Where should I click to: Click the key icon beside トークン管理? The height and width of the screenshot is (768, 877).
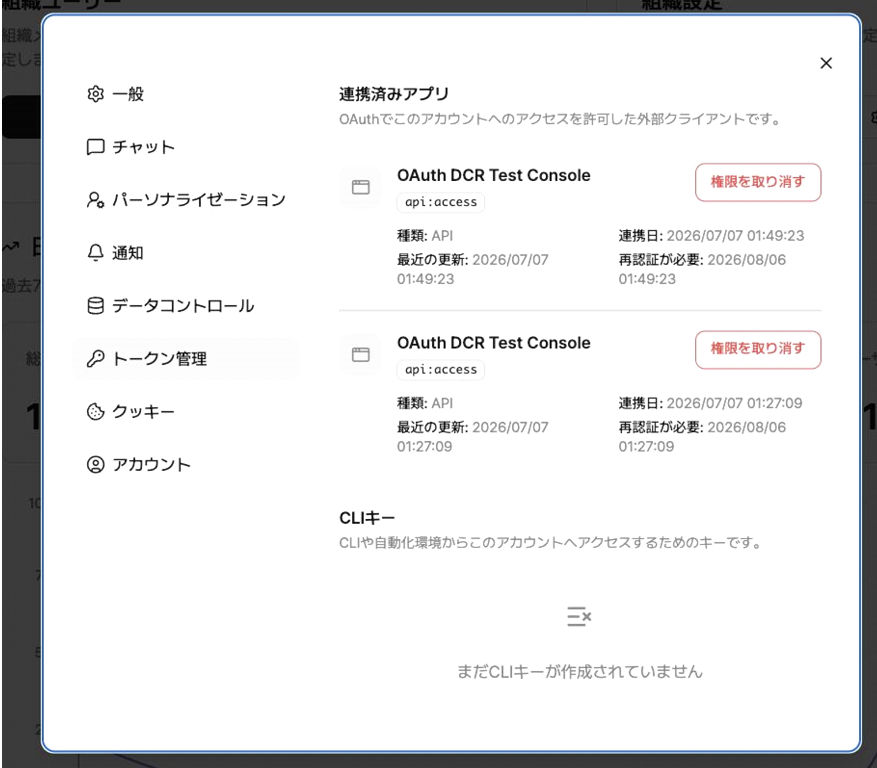tap(96, 359)
